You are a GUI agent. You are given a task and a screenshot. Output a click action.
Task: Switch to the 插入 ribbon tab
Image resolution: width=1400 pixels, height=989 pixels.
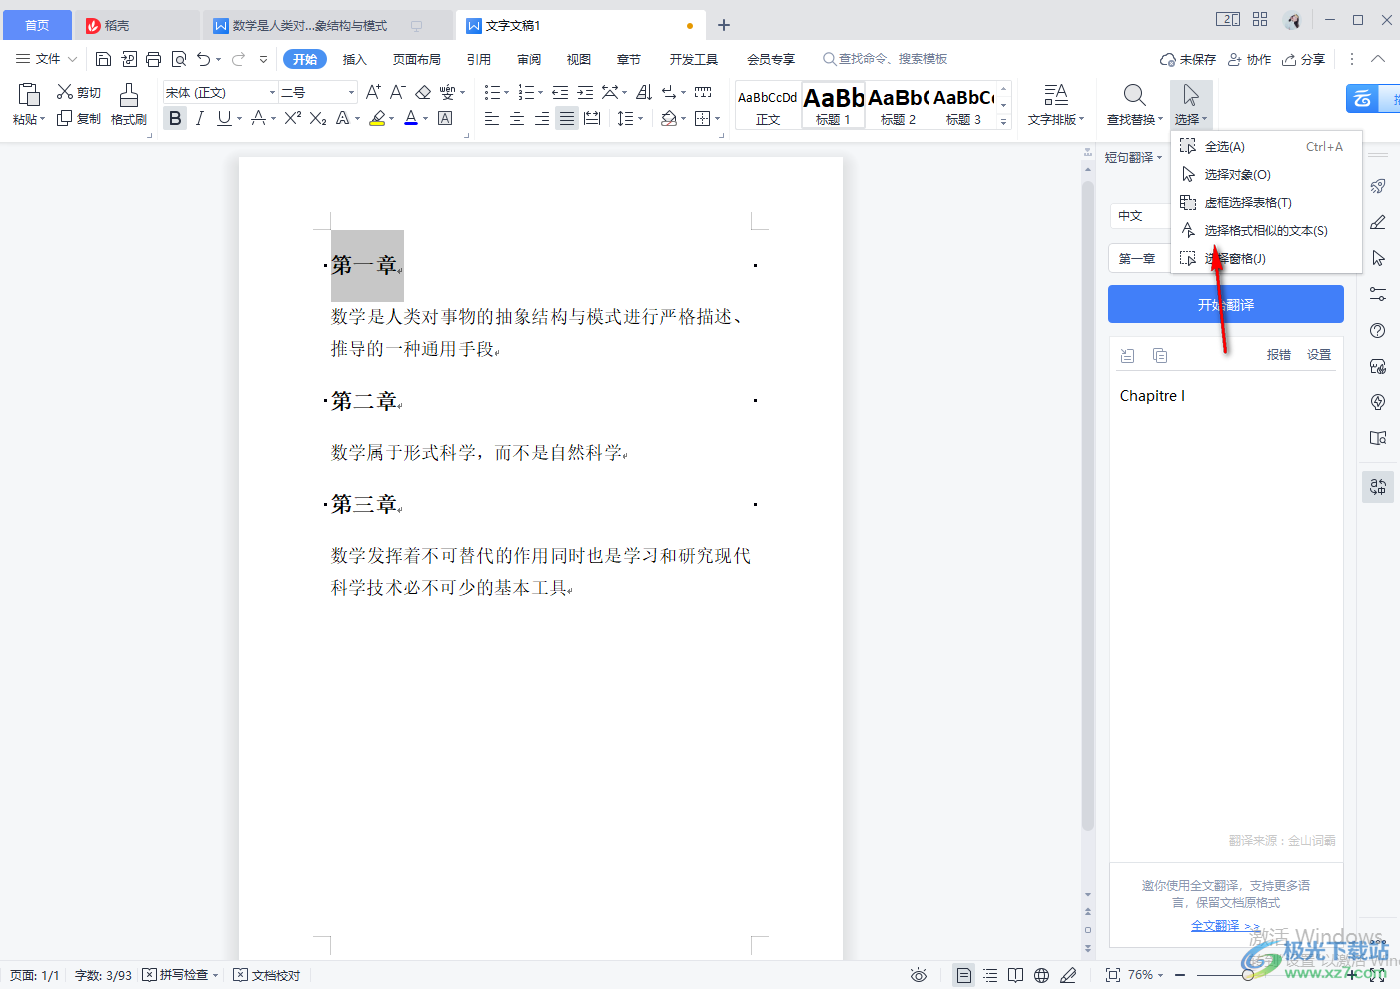(355, 59)
